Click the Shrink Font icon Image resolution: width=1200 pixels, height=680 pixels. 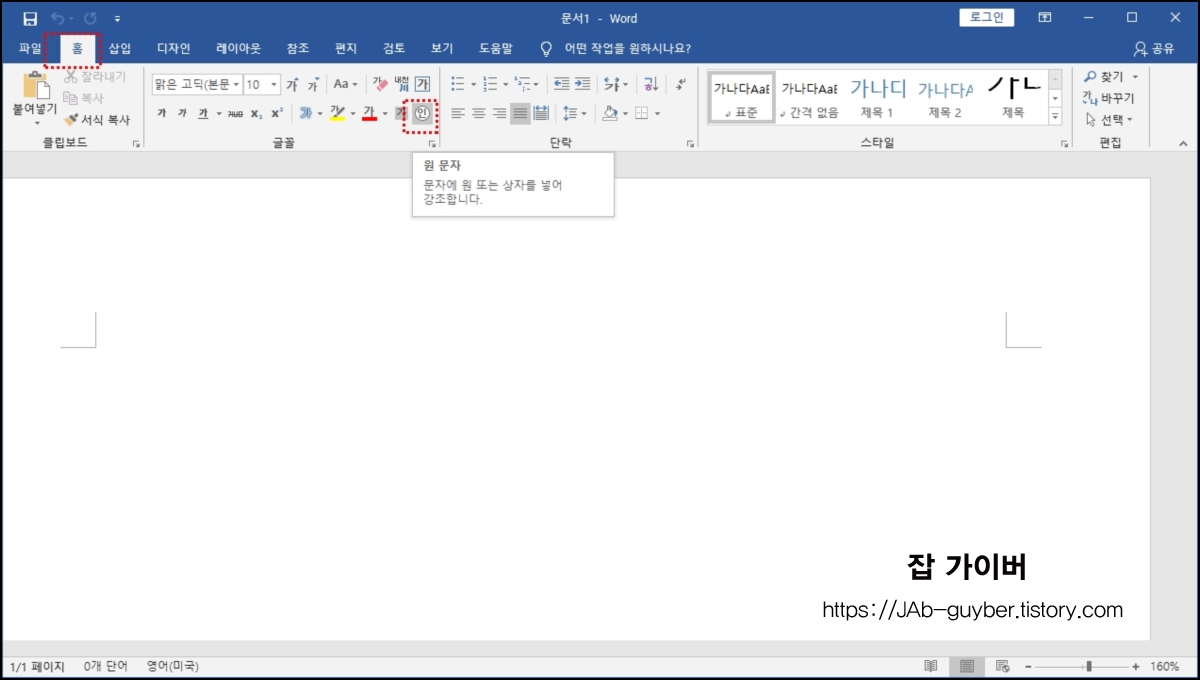tap(313, 85)
